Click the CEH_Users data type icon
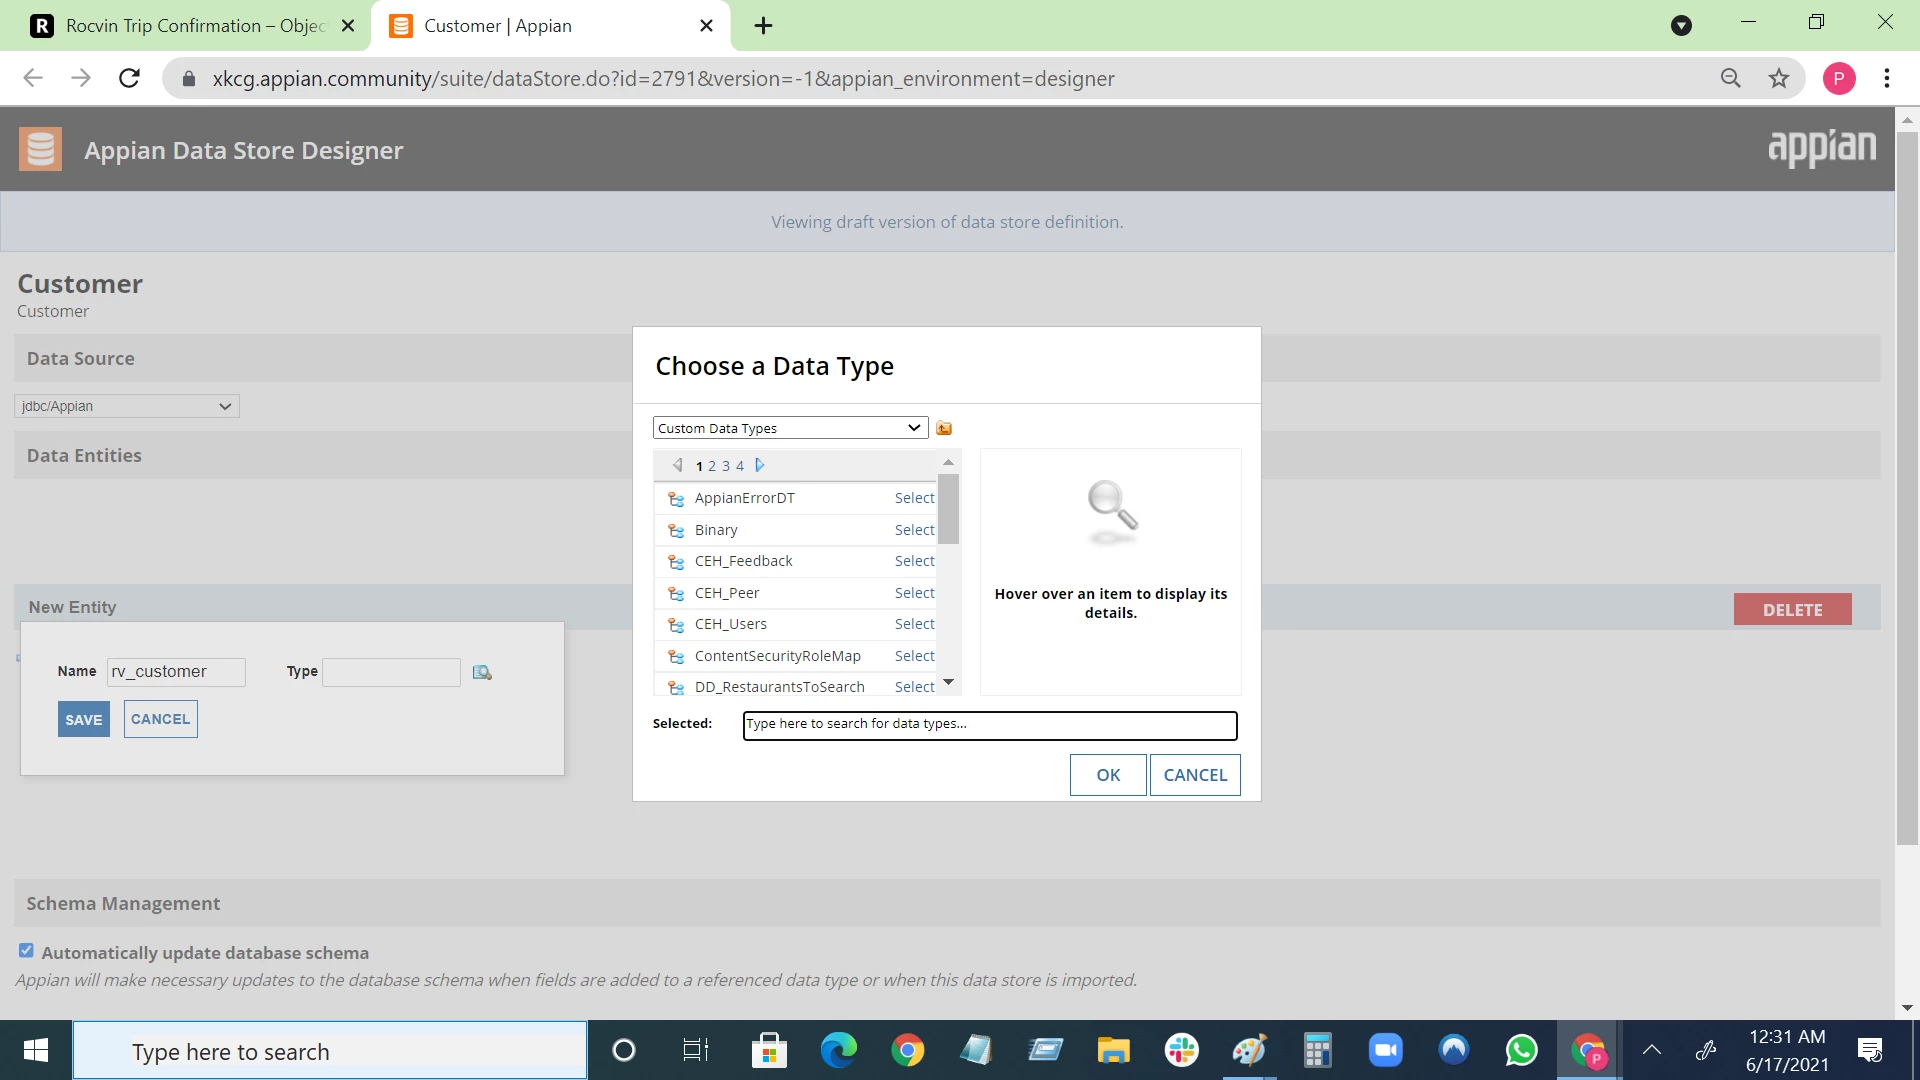The width and height of the screenshot is (1920, 1080). tap(676, 624)
